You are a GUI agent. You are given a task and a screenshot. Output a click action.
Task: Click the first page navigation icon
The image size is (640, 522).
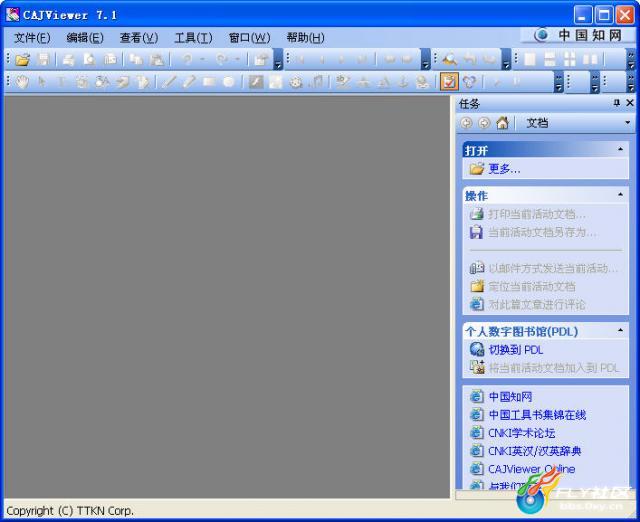302,60
